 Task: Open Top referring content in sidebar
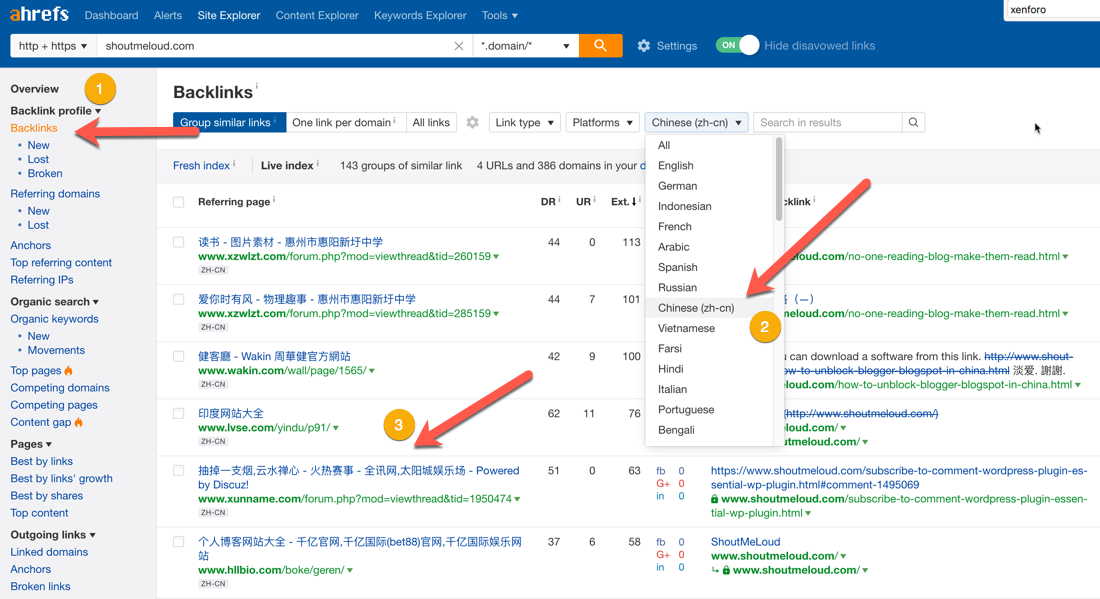[x=61, y=262]
